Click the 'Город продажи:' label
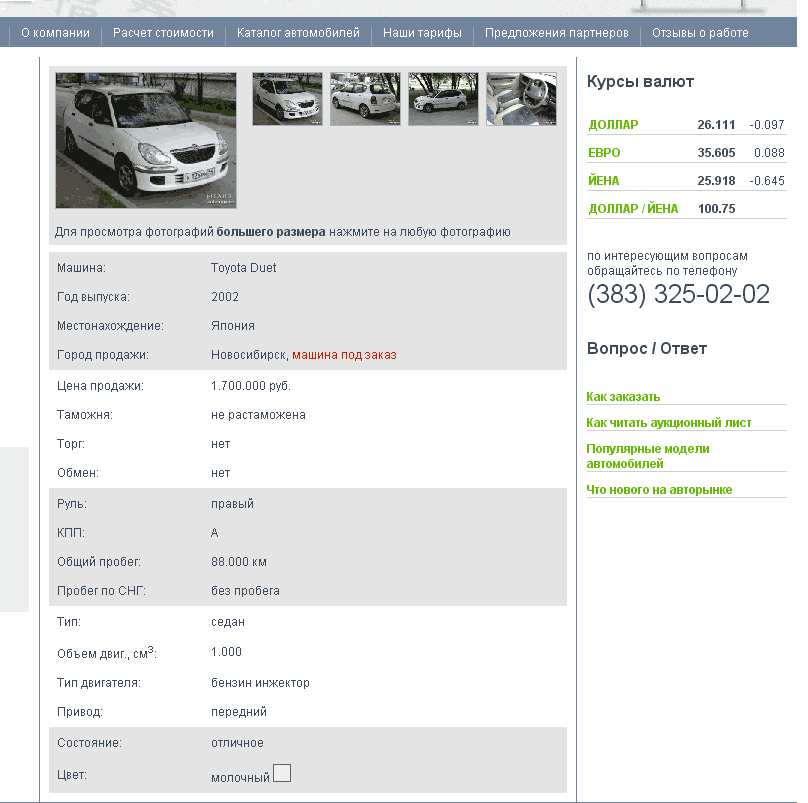Image resolution: width=808 pixels, height=803 pixels. 103,355
